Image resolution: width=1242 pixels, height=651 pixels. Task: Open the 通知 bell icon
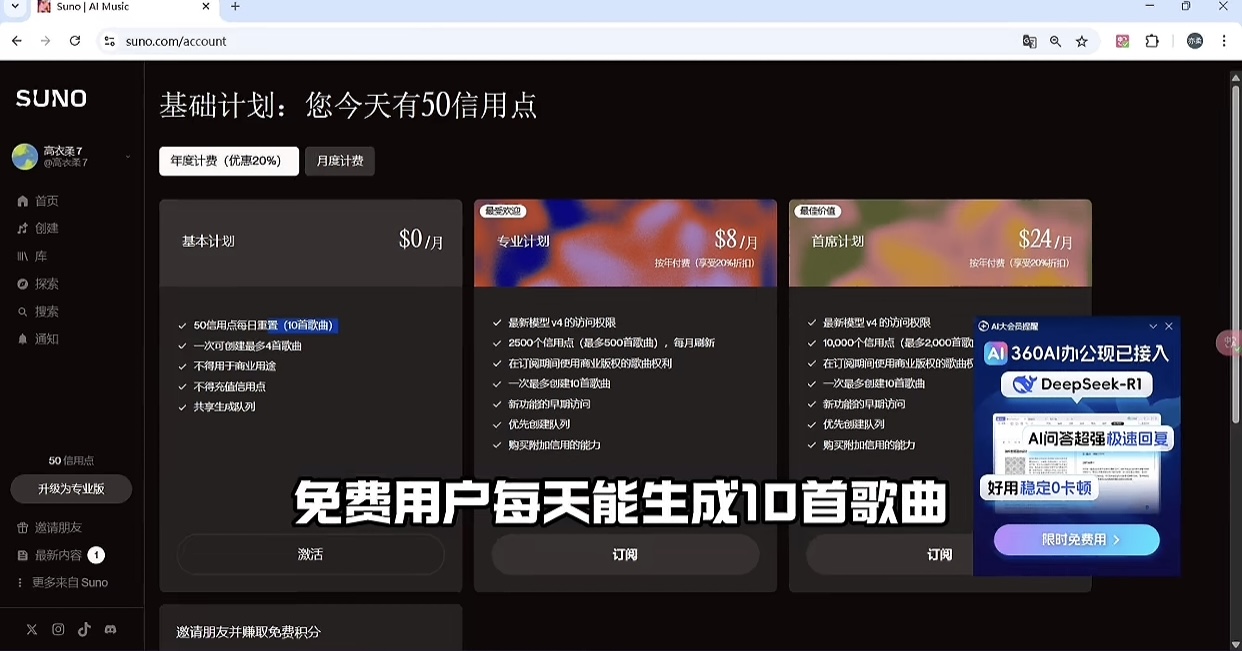[23, 339]
